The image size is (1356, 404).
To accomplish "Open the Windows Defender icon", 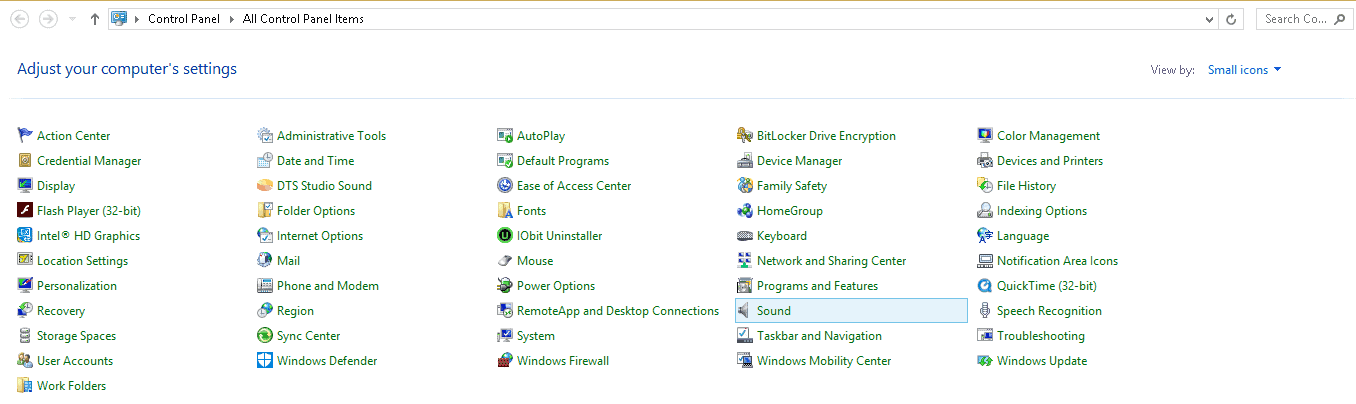I will click(x=265, y=360).
